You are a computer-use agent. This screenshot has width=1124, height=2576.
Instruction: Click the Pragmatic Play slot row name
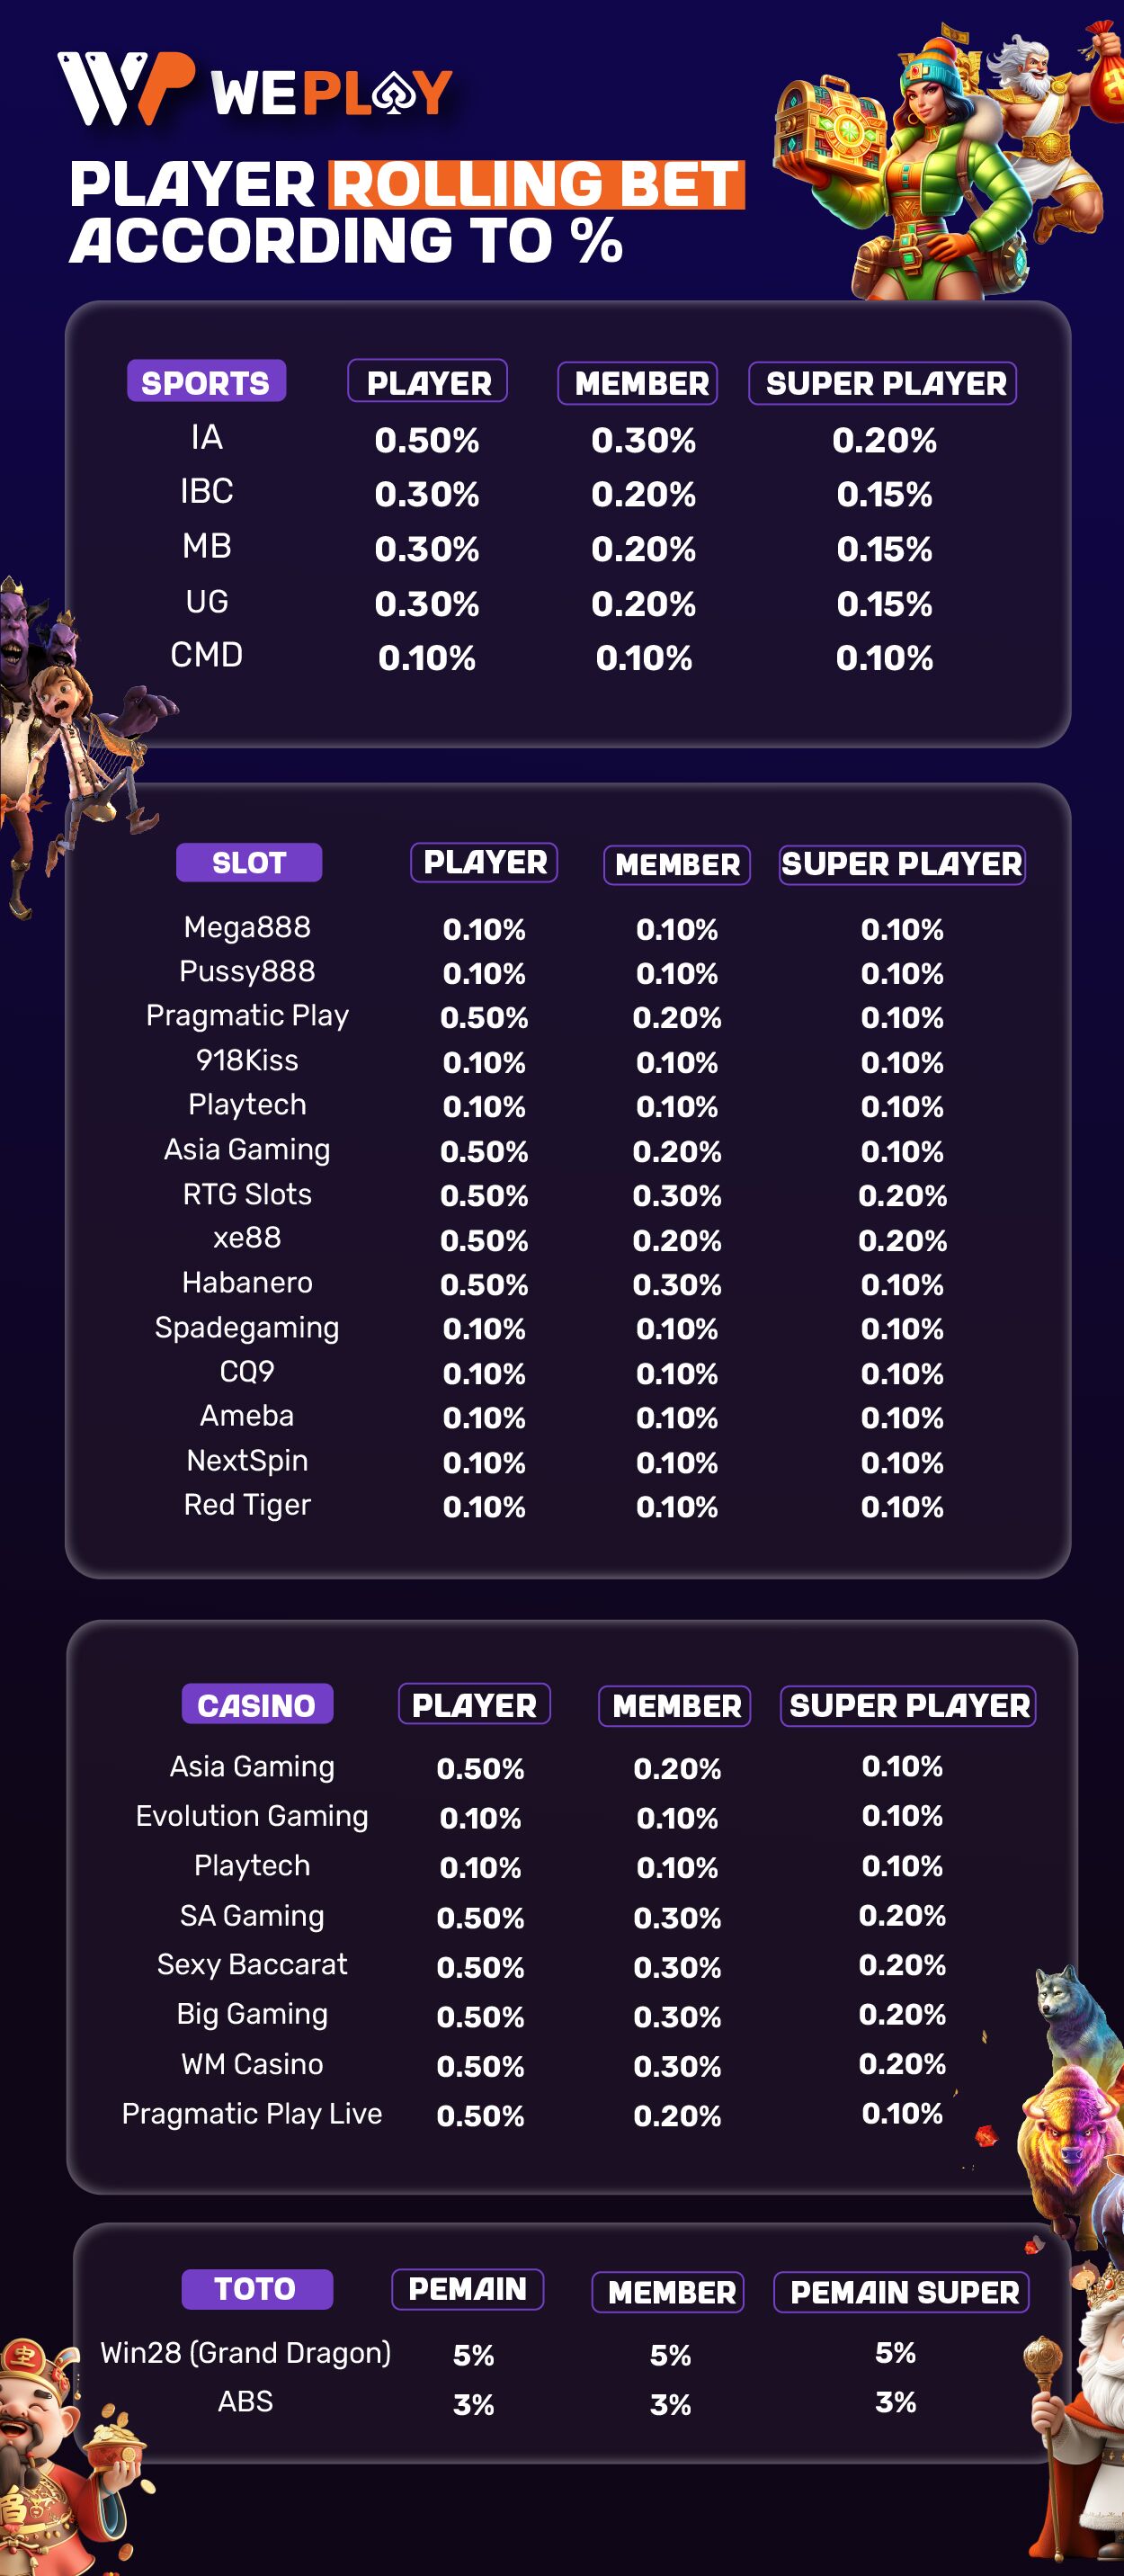(247, 1015)
